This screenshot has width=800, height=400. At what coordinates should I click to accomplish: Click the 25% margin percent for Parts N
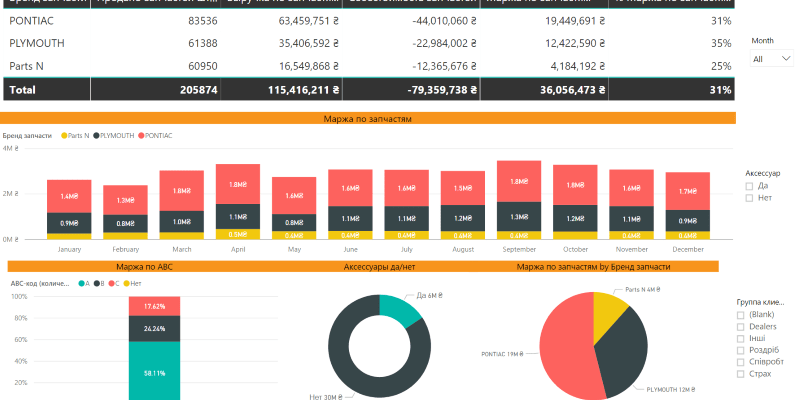(x=722, y=66)
